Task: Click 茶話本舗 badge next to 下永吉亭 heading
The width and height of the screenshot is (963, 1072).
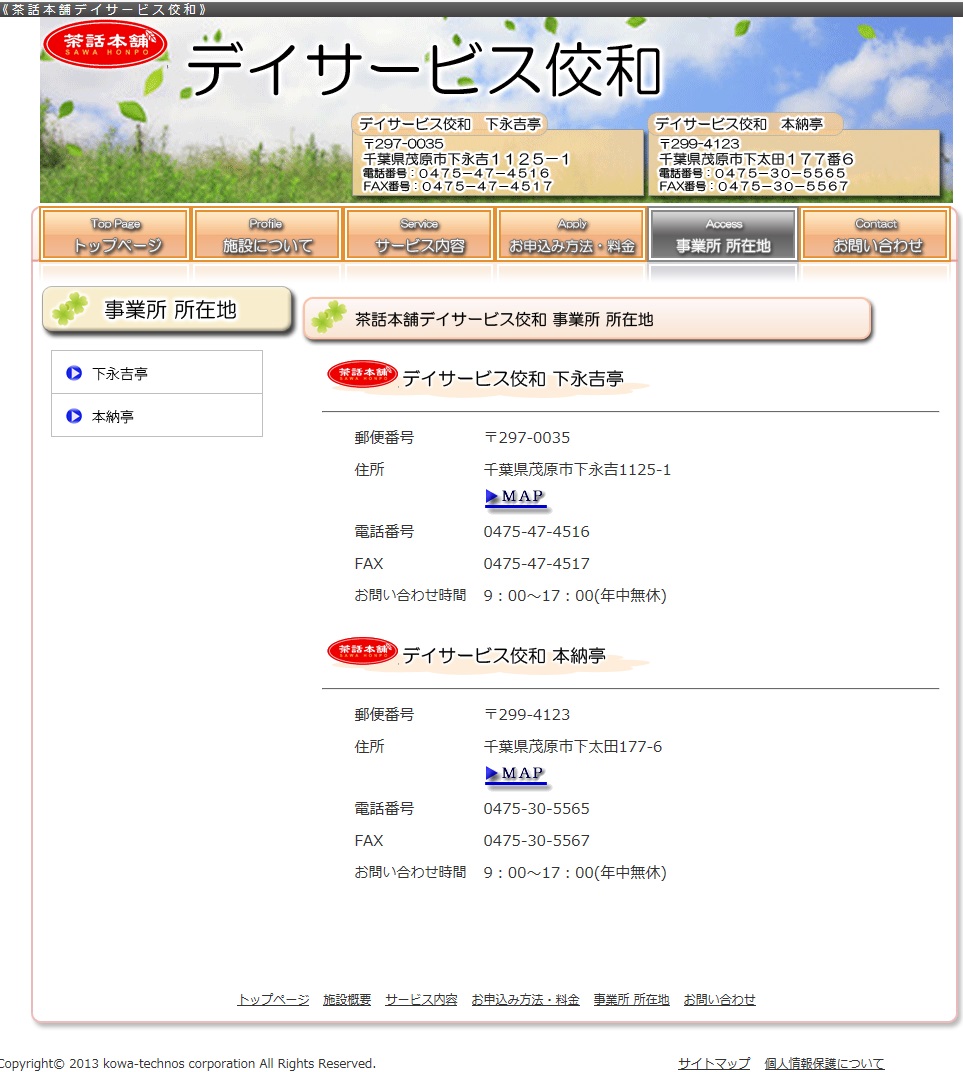Action: pyautogui.click(x=362, y=374)
